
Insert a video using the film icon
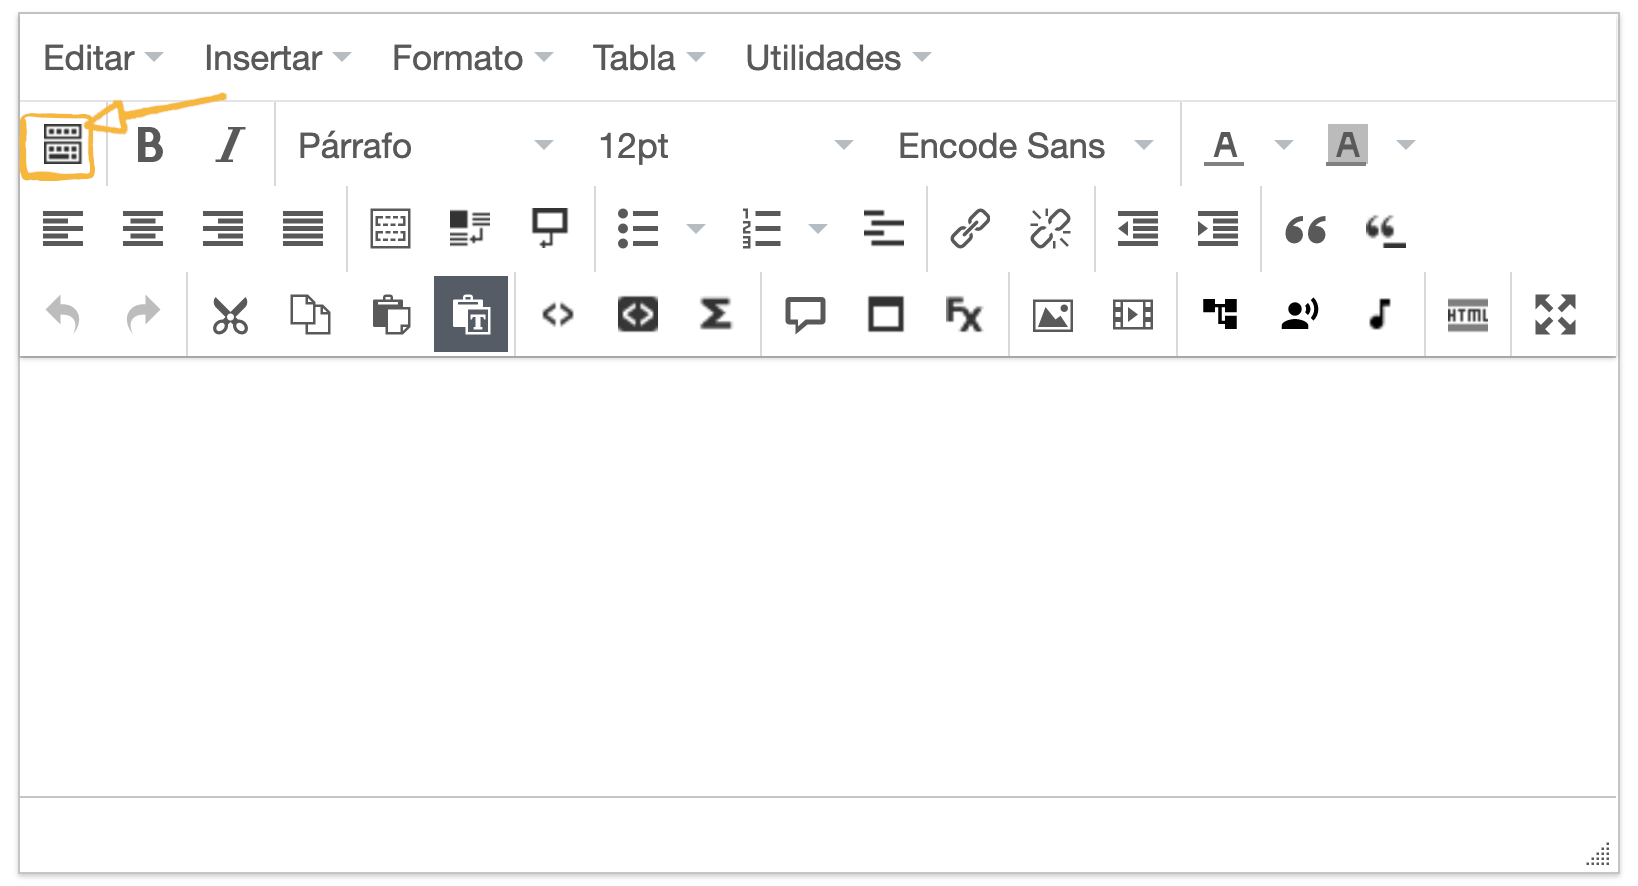click(x=1132, y=316)
